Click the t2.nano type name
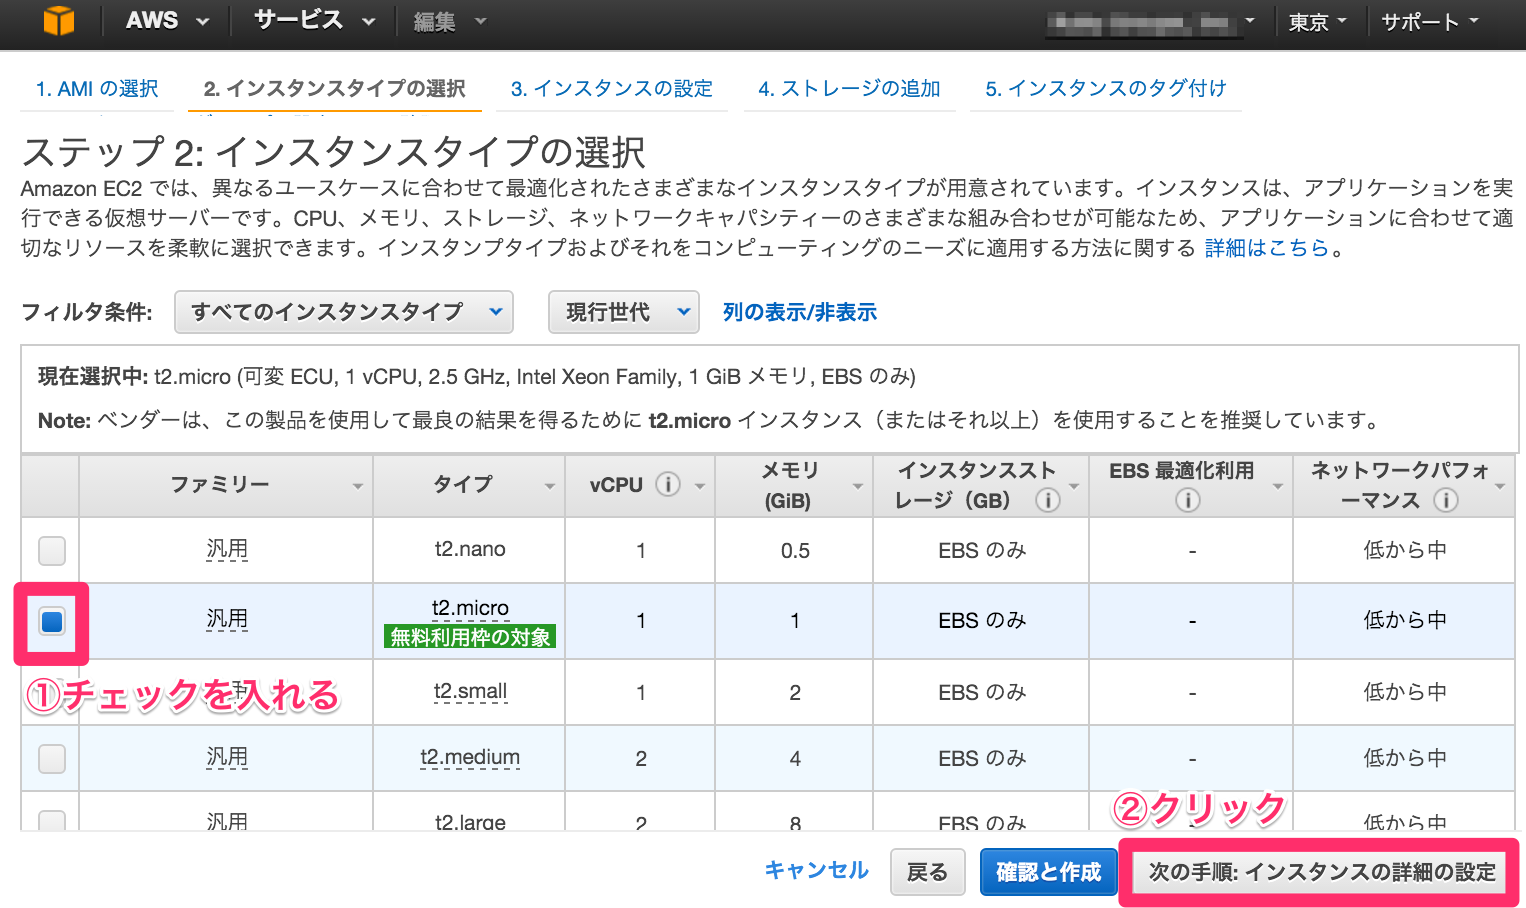The image size is (1526, 908). (470, 549)
